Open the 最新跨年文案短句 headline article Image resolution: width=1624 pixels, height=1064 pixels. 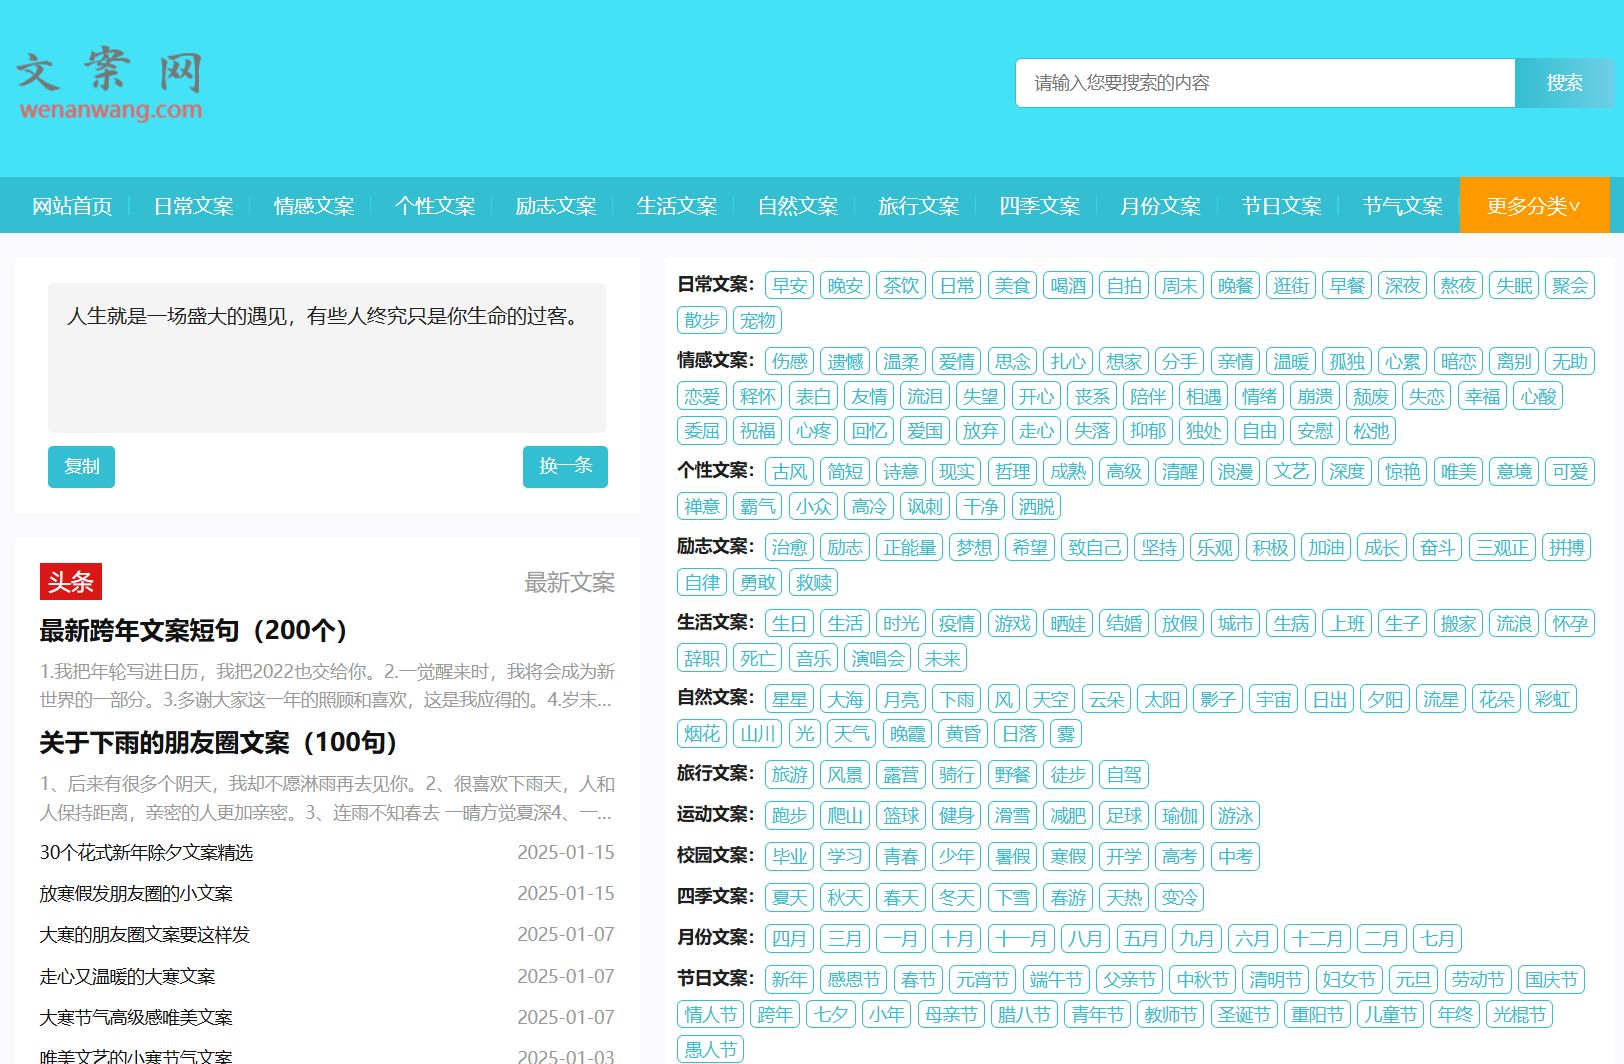tap(193, 631)
